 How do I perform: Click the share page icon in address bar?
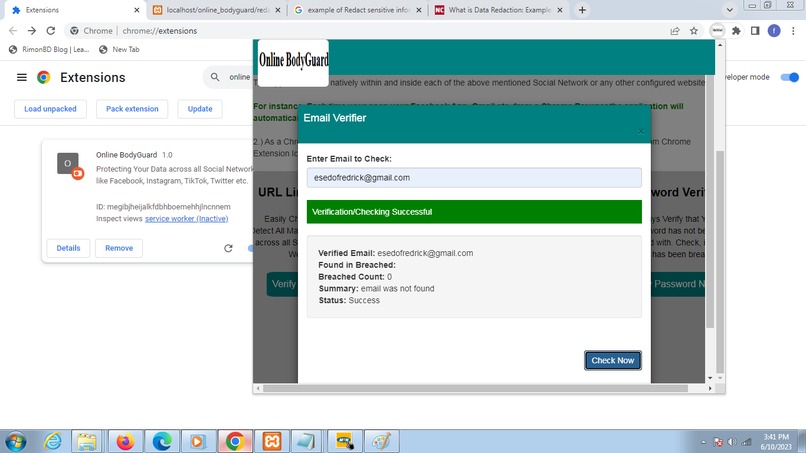(x=675, y=31)
